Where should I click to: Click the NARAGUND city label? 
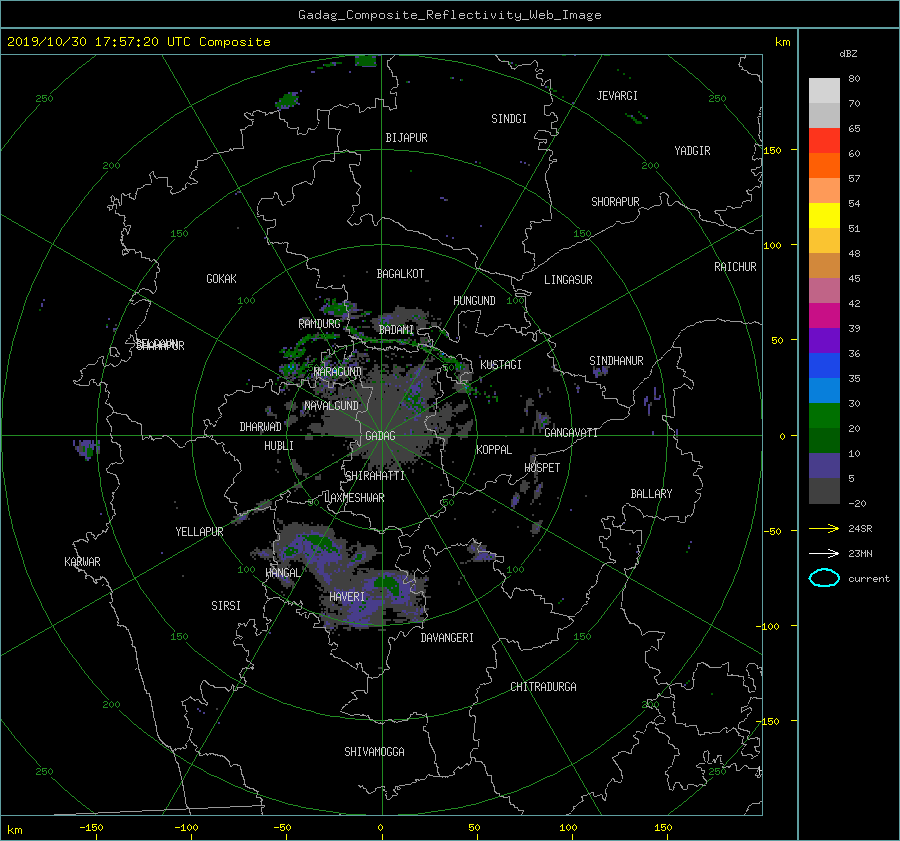[338, 371]
